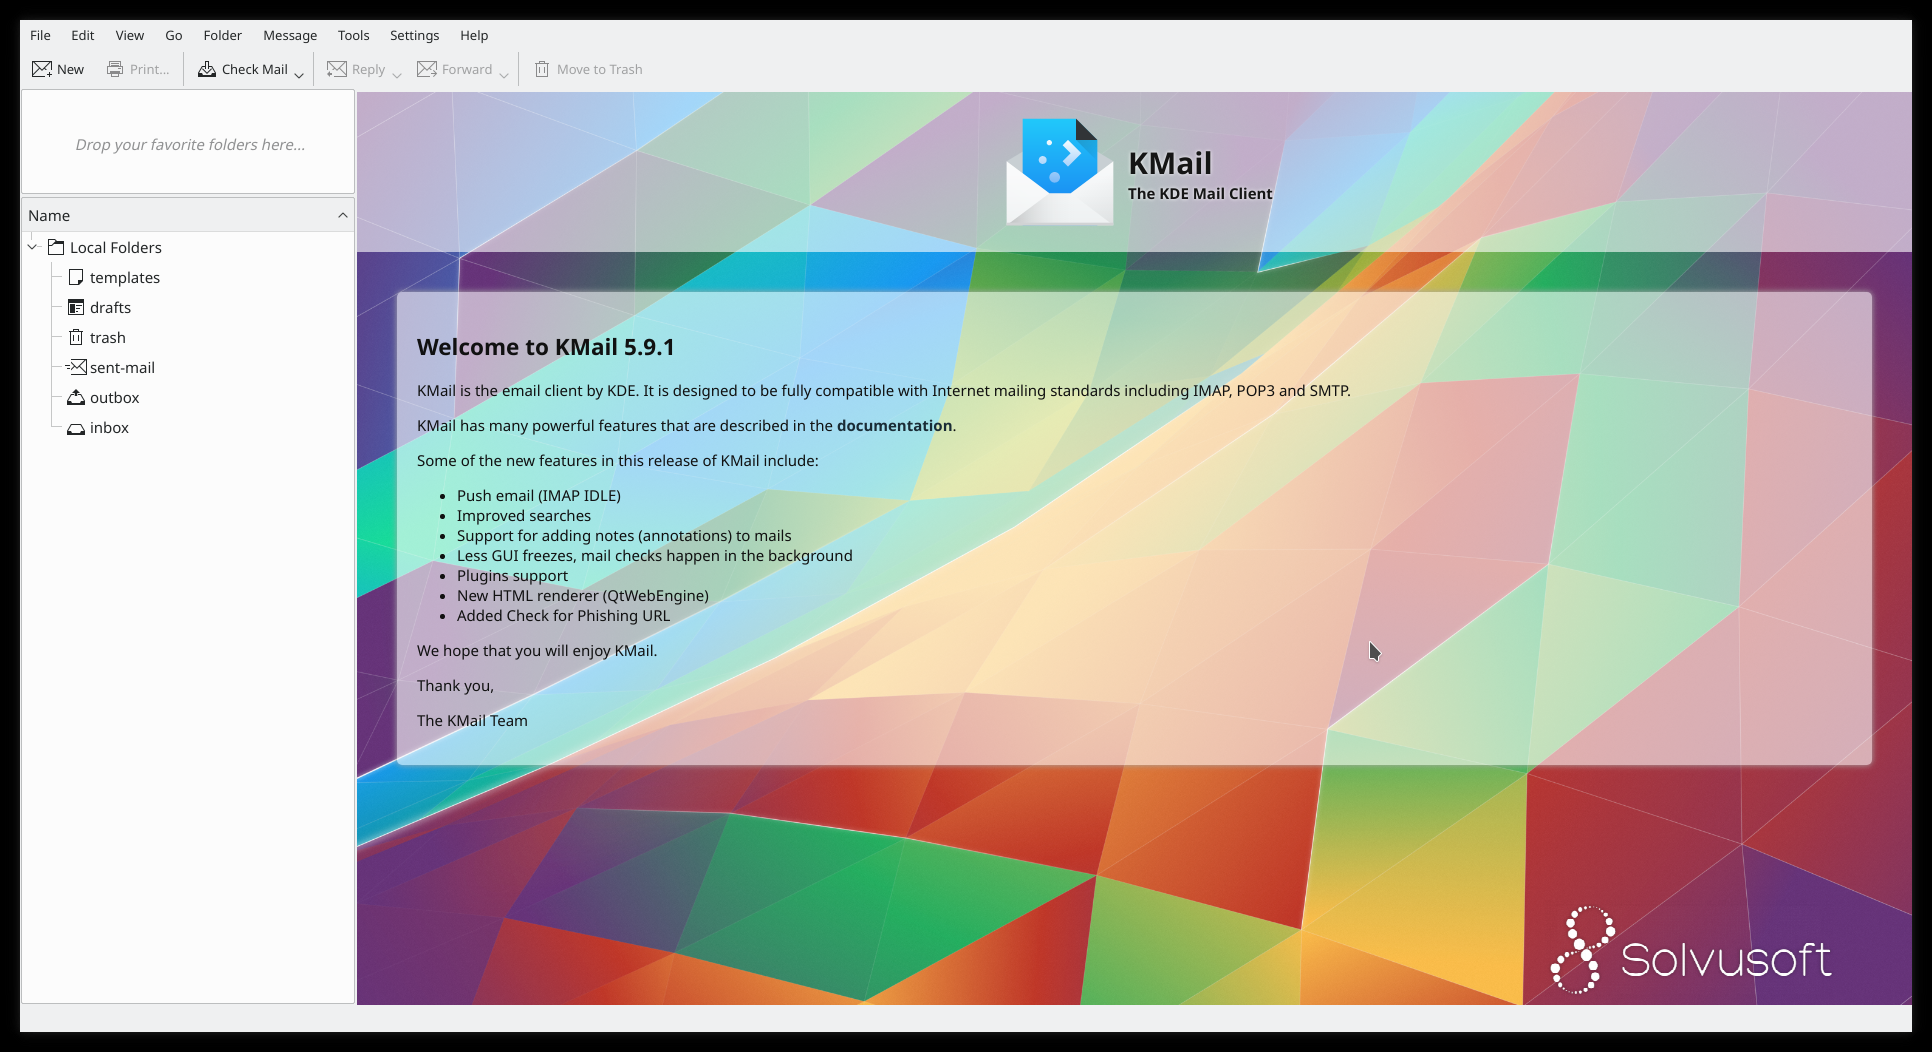The image size is (1932, 1052).
Task: Open the Tools menu
Action: (354, 35)
